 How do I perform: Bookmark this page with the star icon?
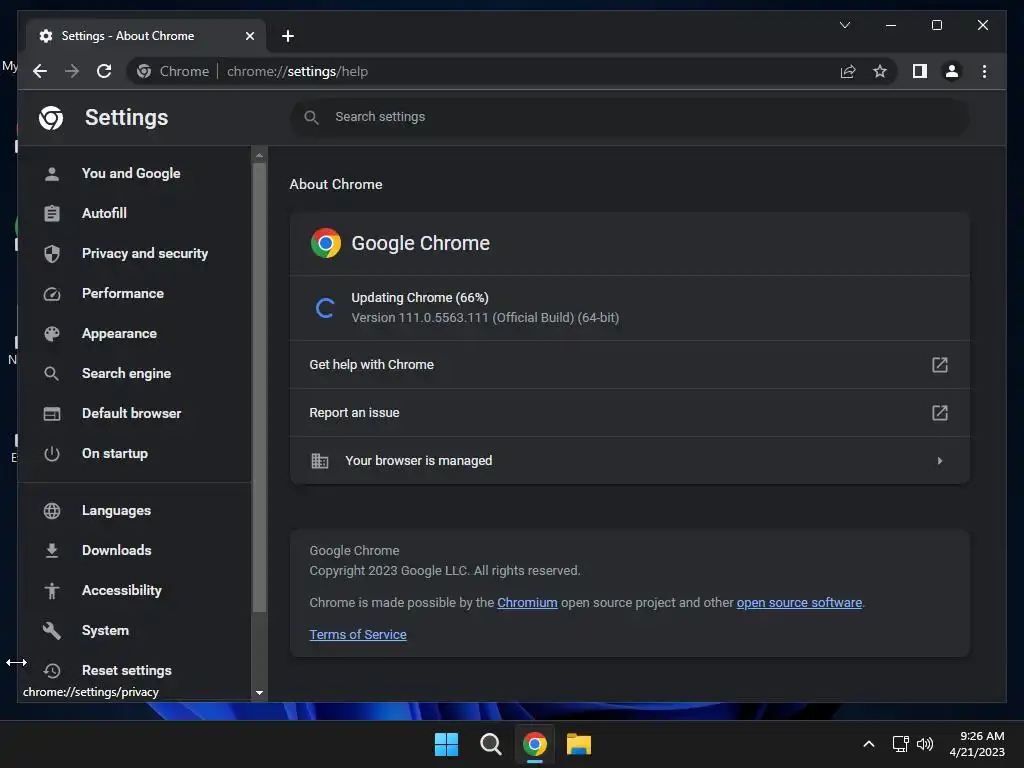880,71
